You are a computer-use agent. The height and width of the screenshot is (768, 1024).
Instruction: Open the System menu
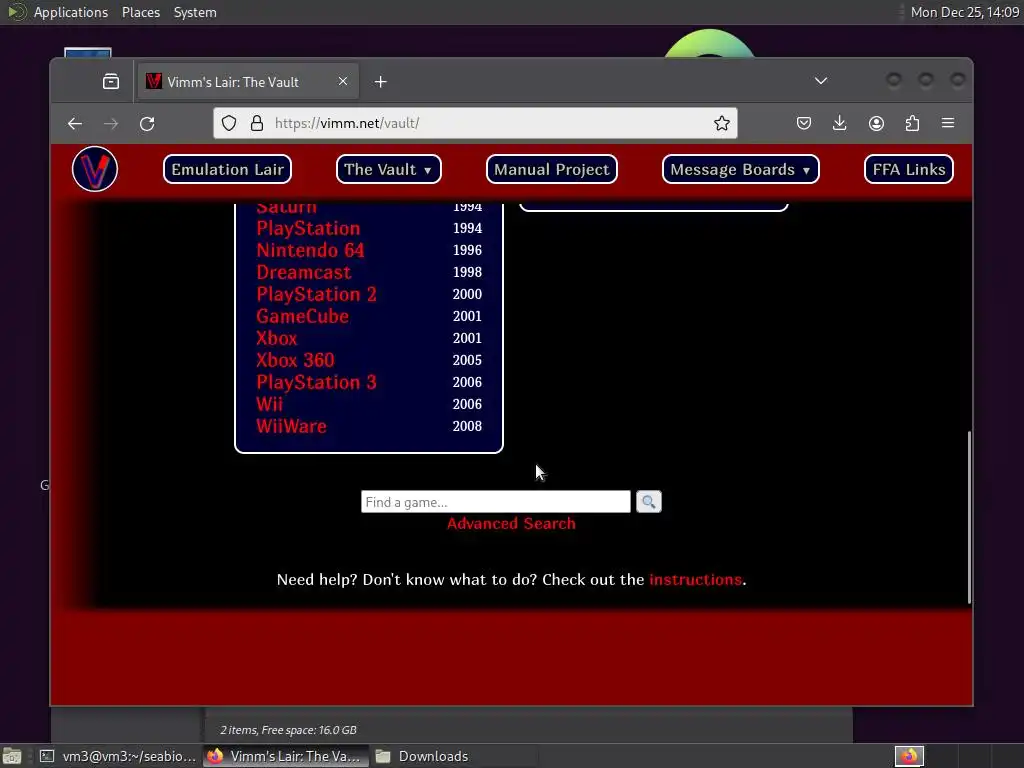(x=195, y=12)
